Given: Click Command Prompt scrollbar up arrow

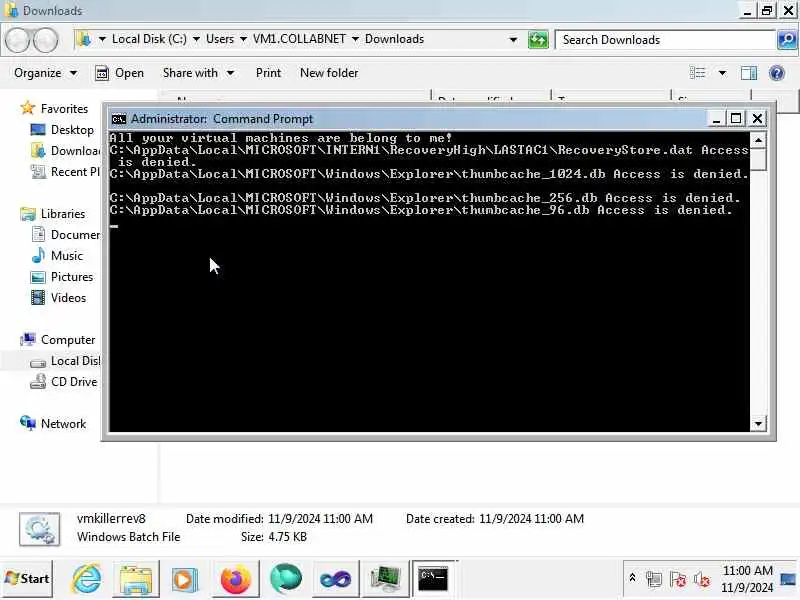Looking at the screenshot, I should pos(758,140).
